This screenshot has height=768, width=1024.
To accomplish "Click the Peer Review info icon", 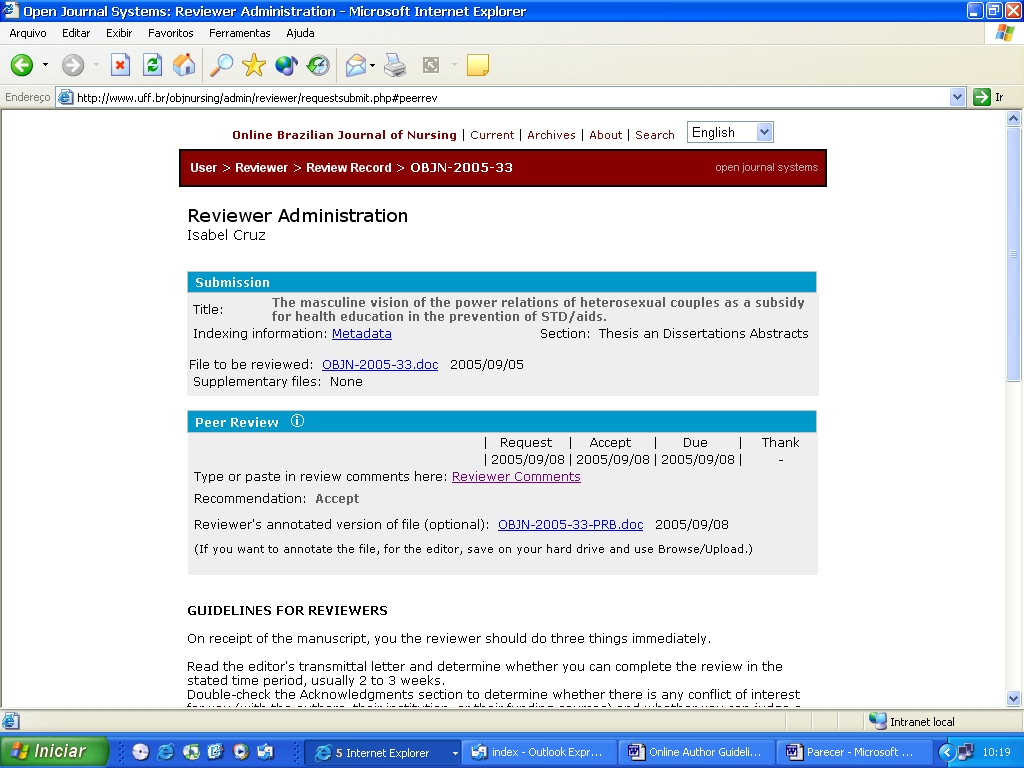I will [x=297, y=421].
